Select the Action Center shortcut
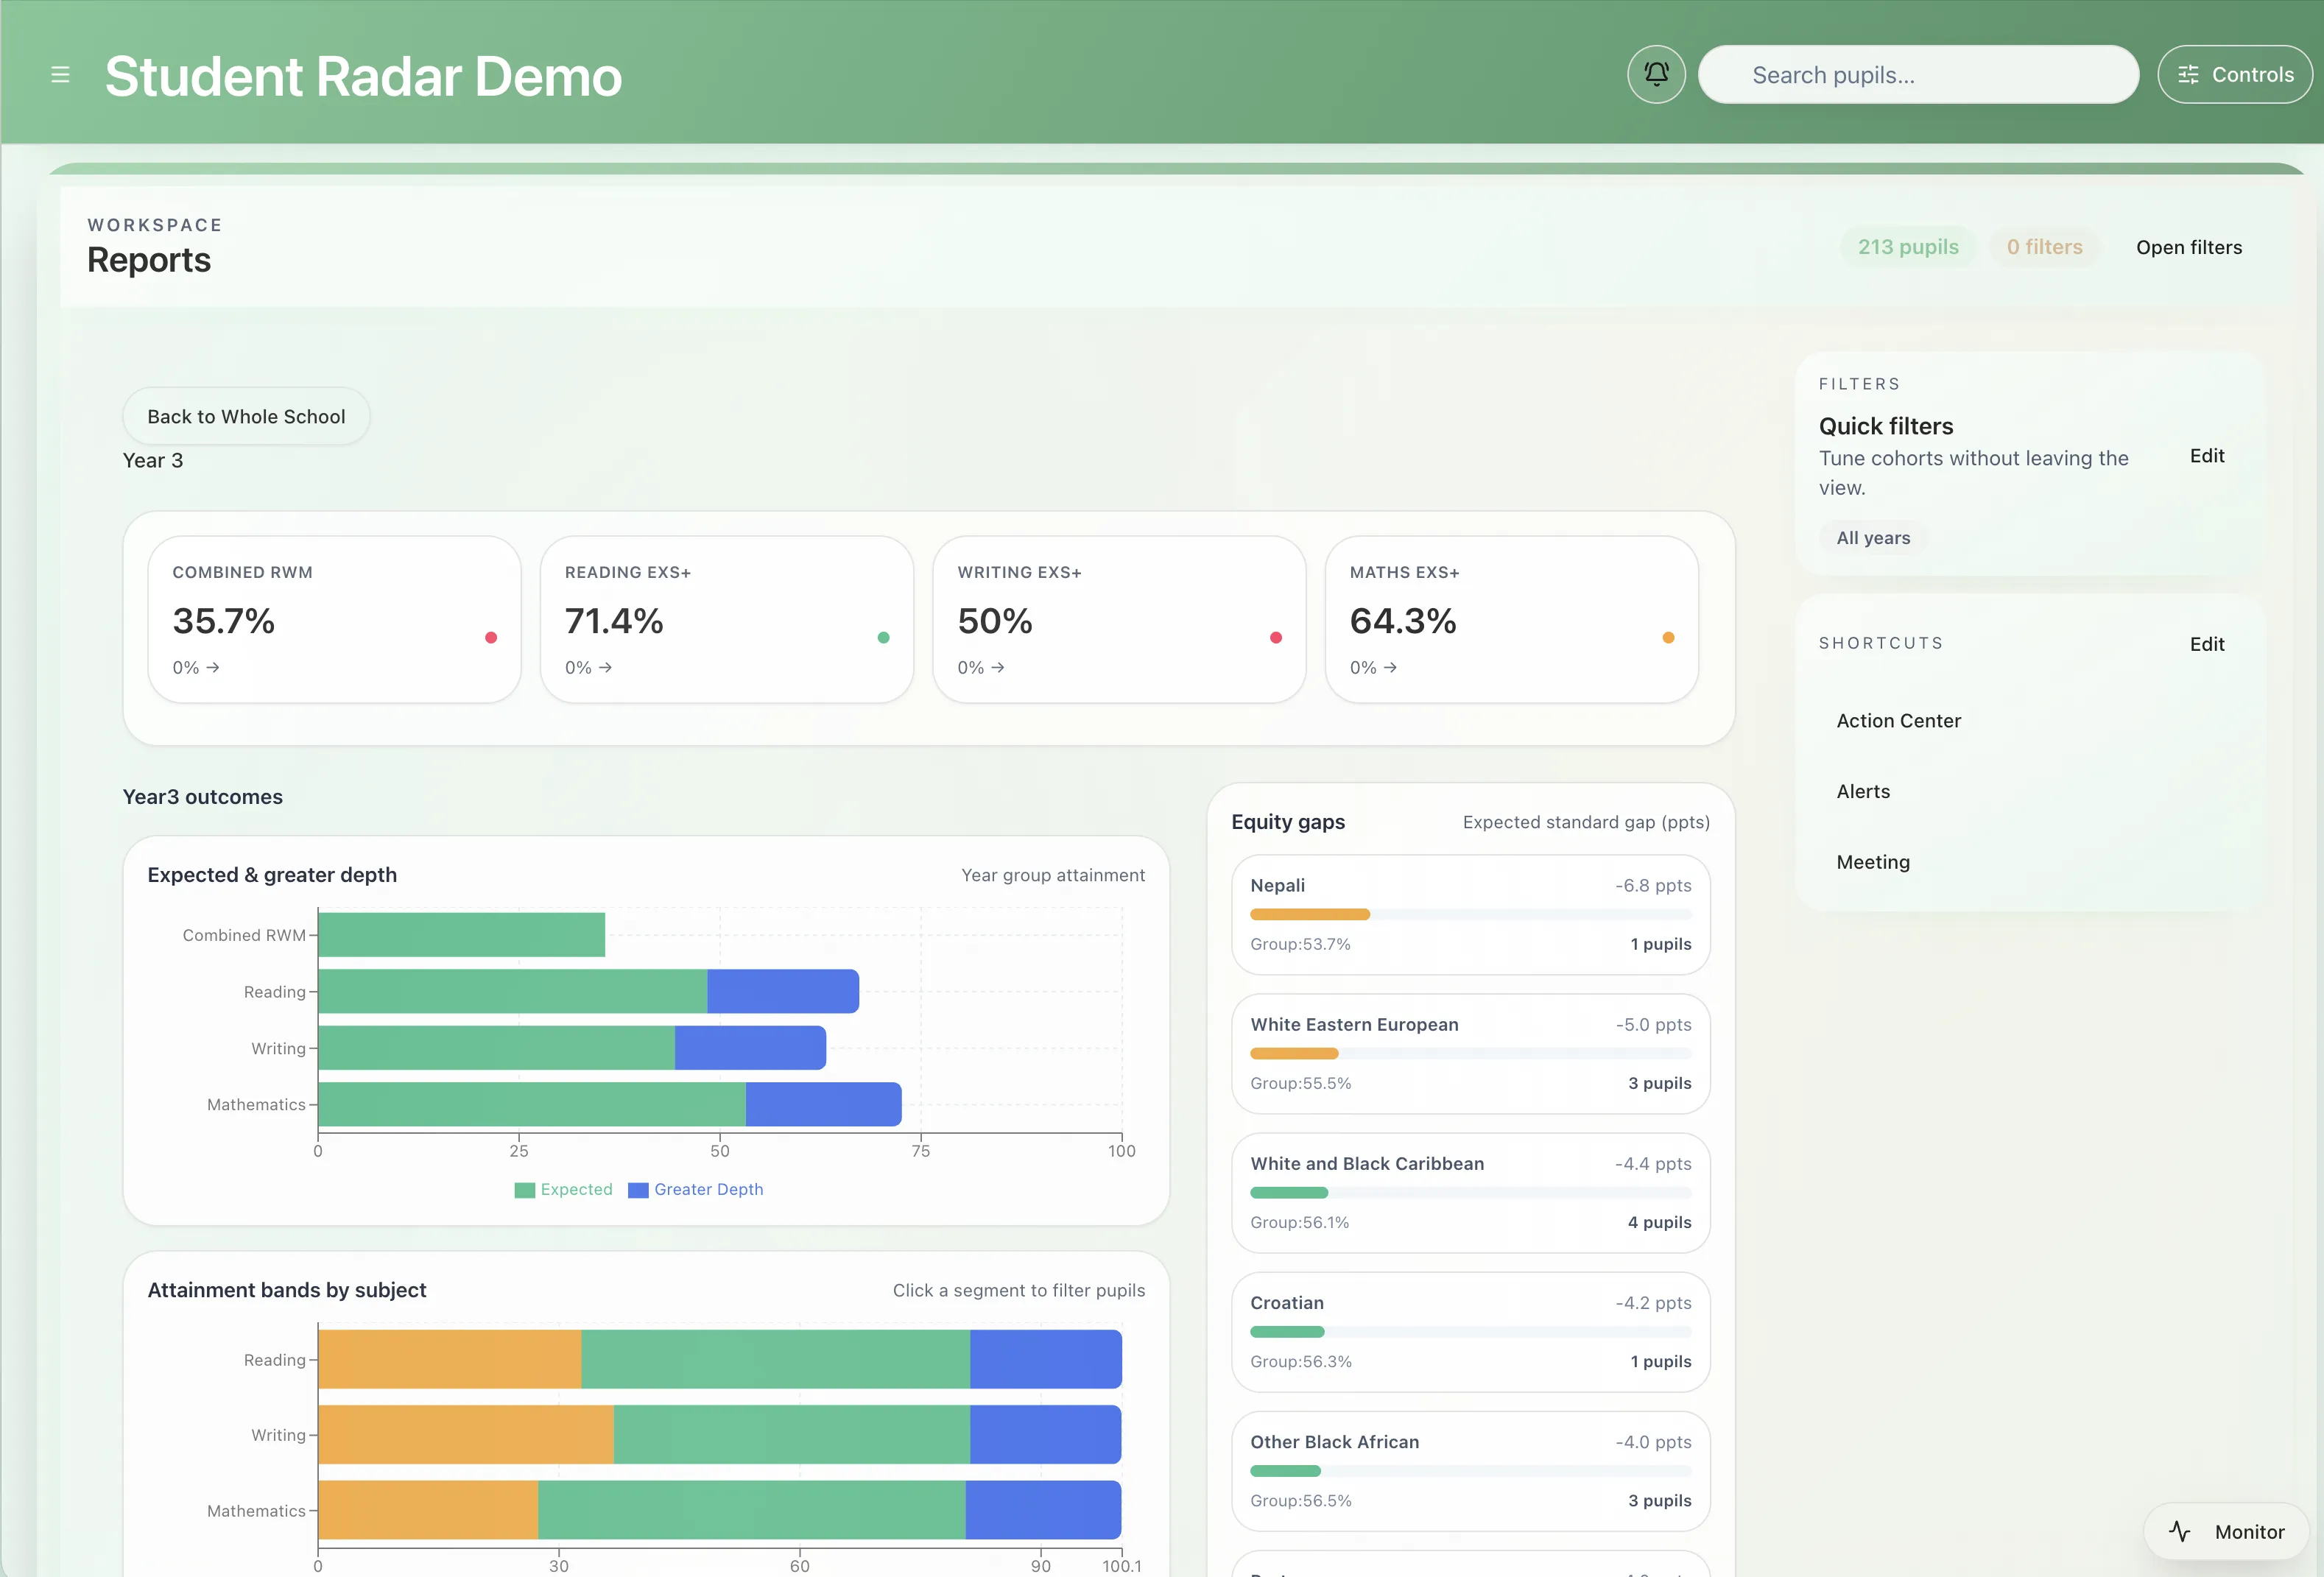 coord(1897,720)
